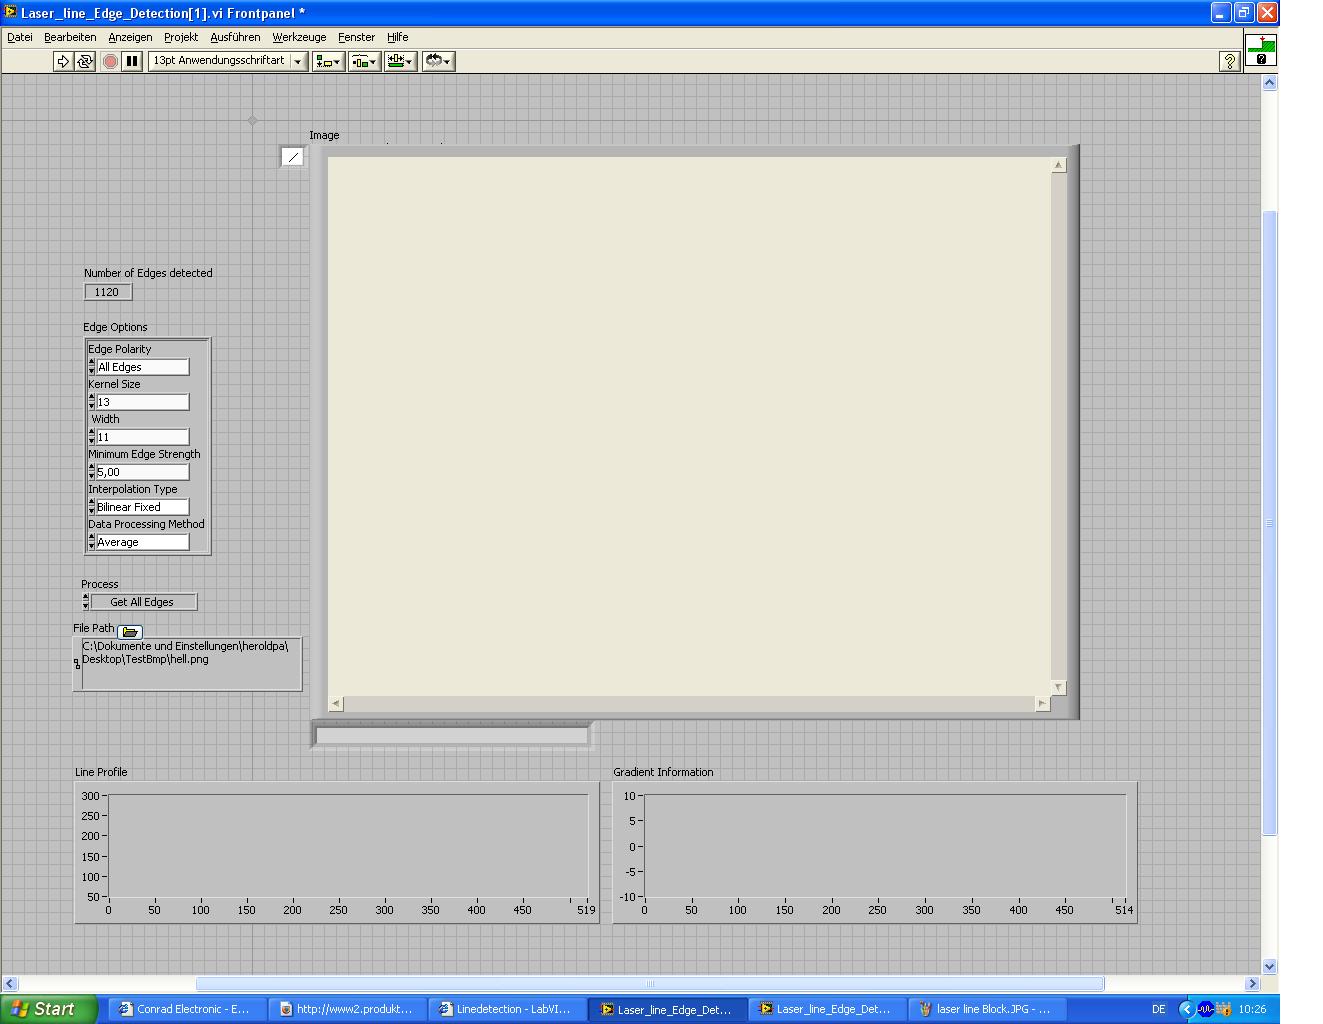Click the system tray clock showing 10:26
The image size is (1323, 1024).
pos(1252,1009)
